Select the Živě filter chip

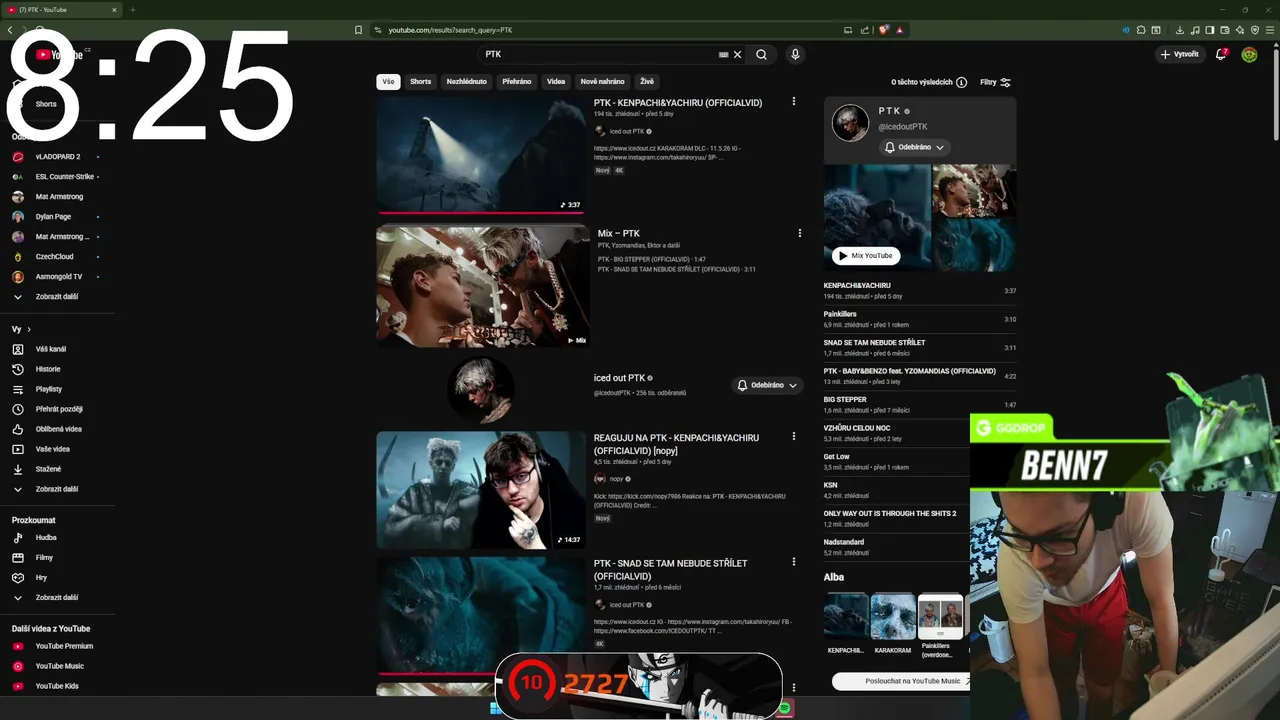tap(647, 82)
